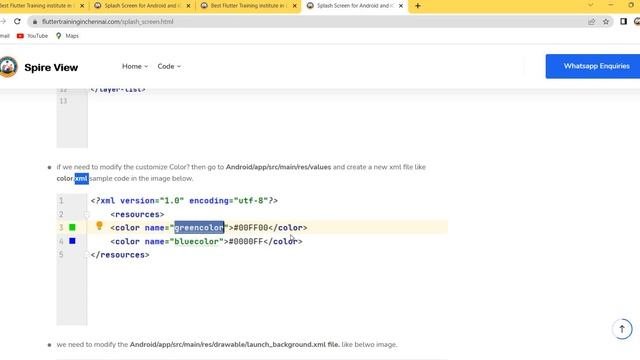Screen dimensions: 640x360
Task: Close the third tab Best Flutter Training
Action: click(294, 6)
